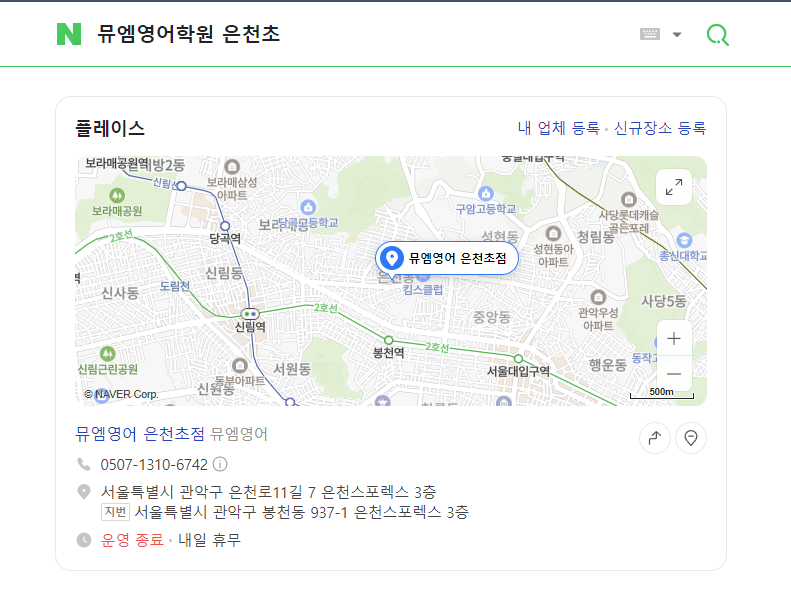The height and width of the screenshot is (599, 791).
Task: Click the 신사동 label on map
Action: pyautogui.click(x=120, y=293)
